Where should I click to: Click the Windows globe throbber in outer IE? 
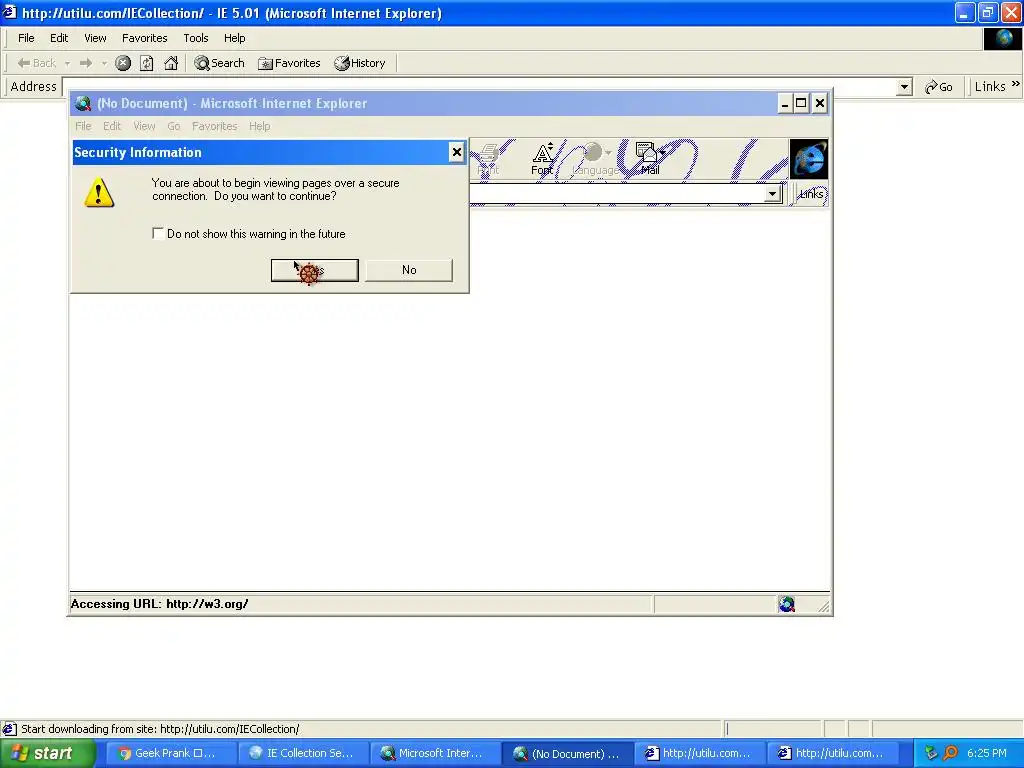click(1003, 39)
